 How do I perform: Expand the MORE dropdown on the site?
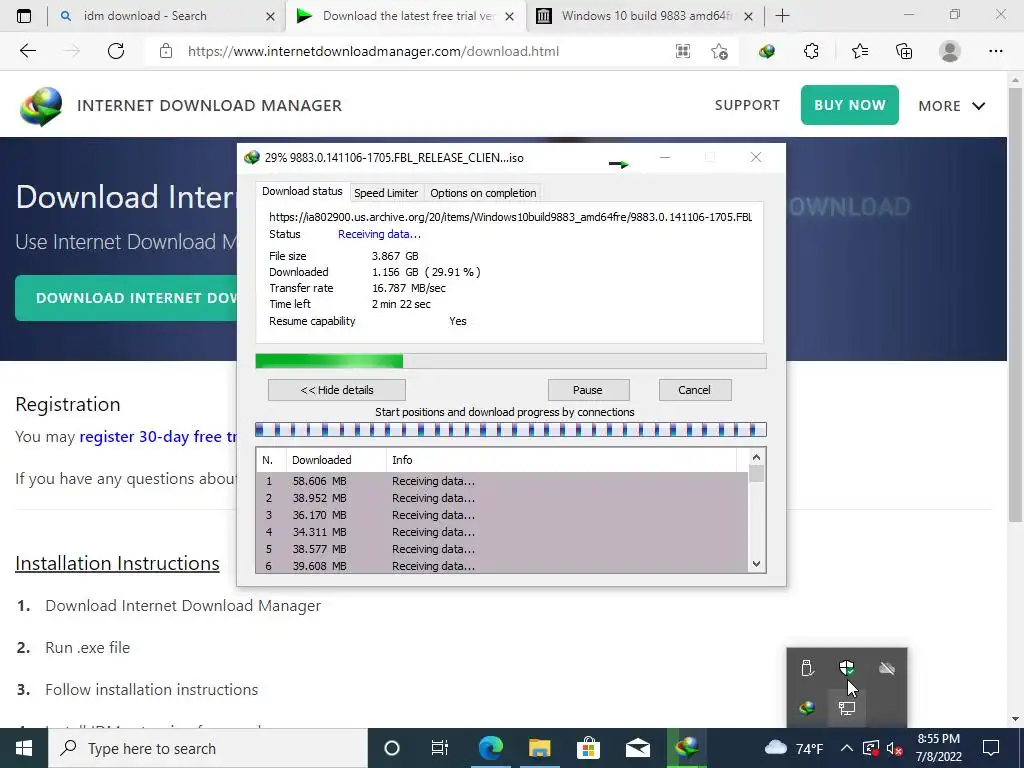[x=952, y=106]
